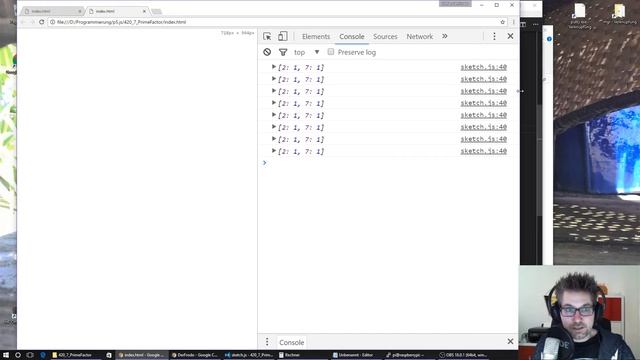Close the bottom Console drawer
The width and height of the screenshot is (640, 360).
click(510, 341)
